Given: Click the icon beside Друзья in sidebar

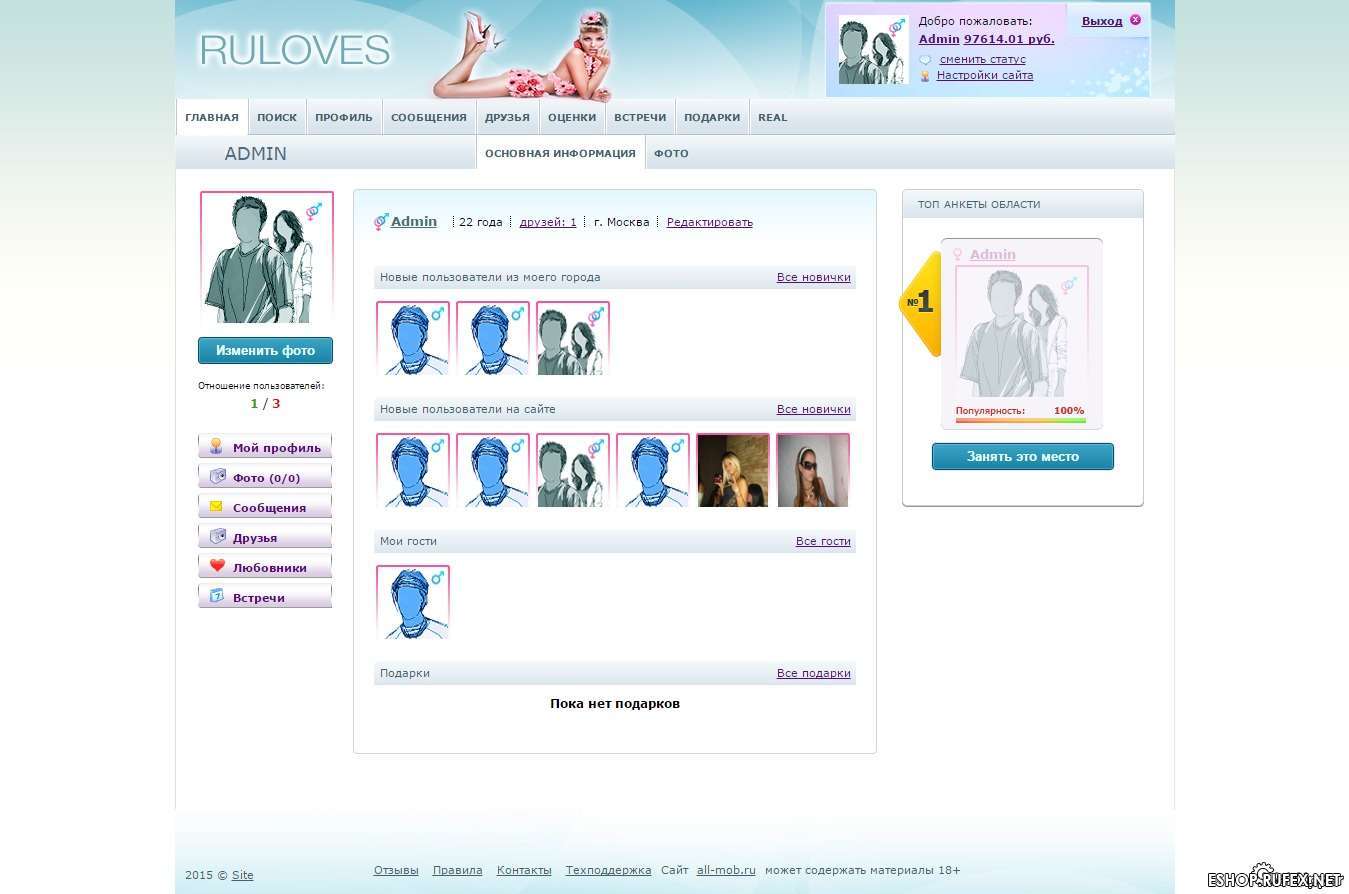Looking at the screenshot, I should (x=217, y=537).
